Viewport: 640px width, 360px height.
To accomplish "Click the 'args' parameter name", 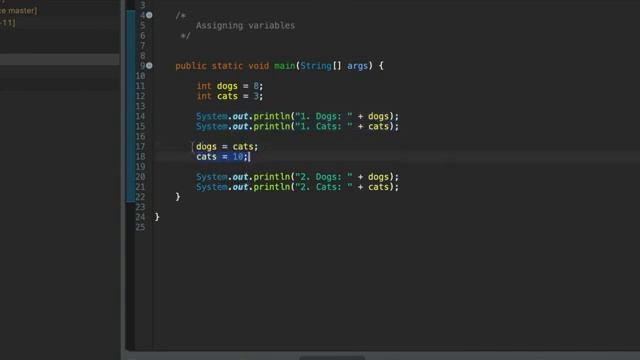I will [x=358, y=66].
